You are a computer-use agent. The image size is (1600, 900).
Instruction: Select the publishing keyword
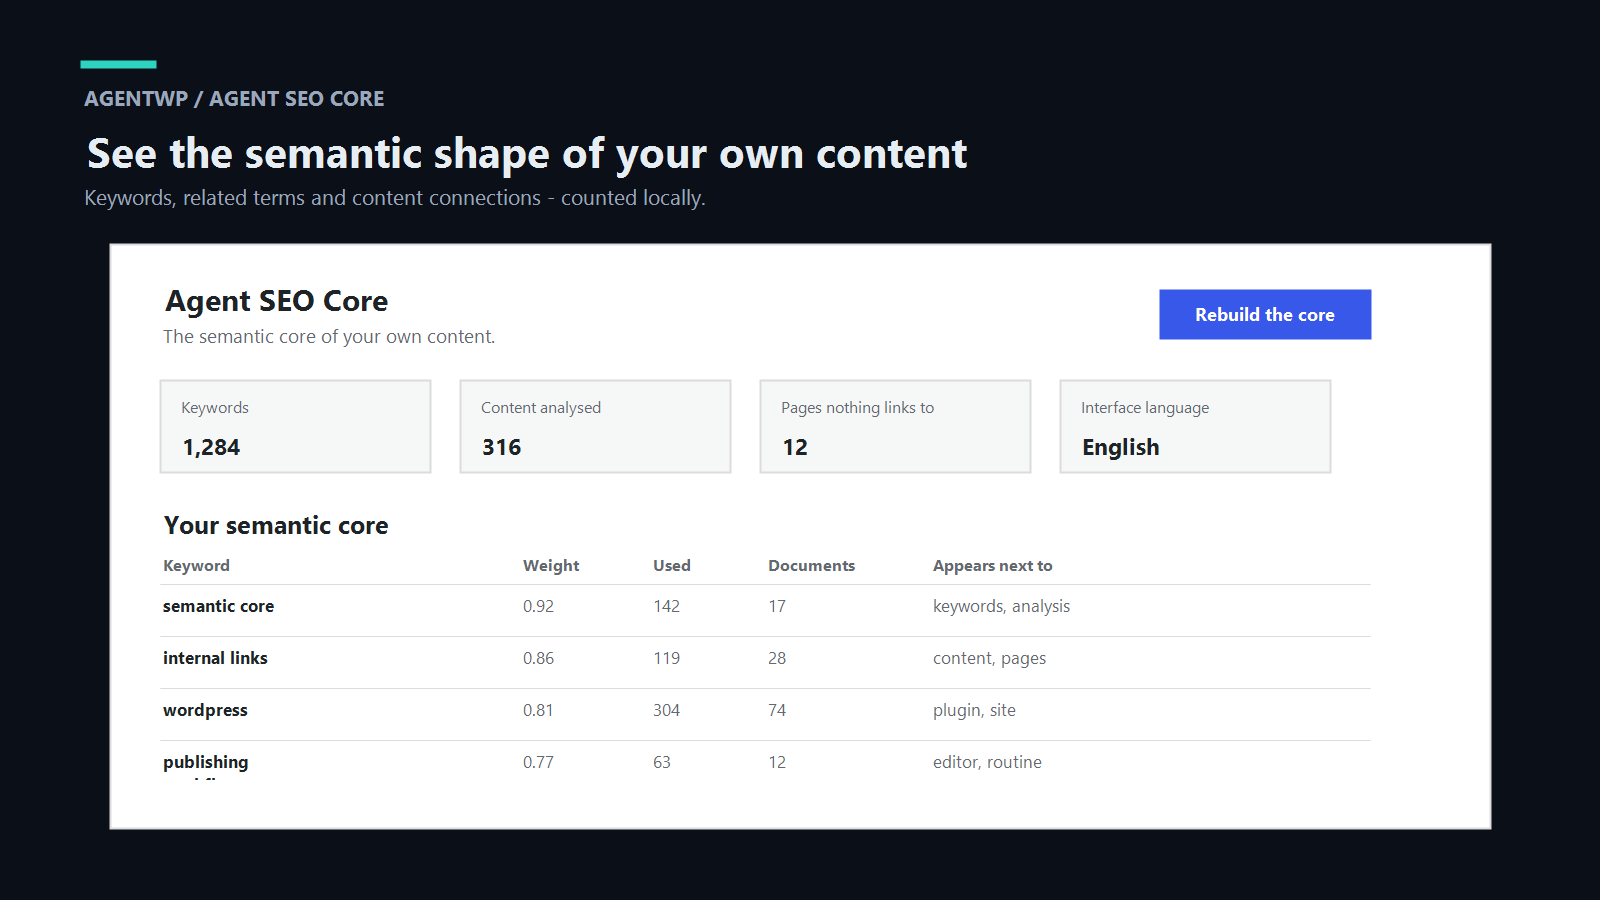pyautogui.click(x=205, y=762)
